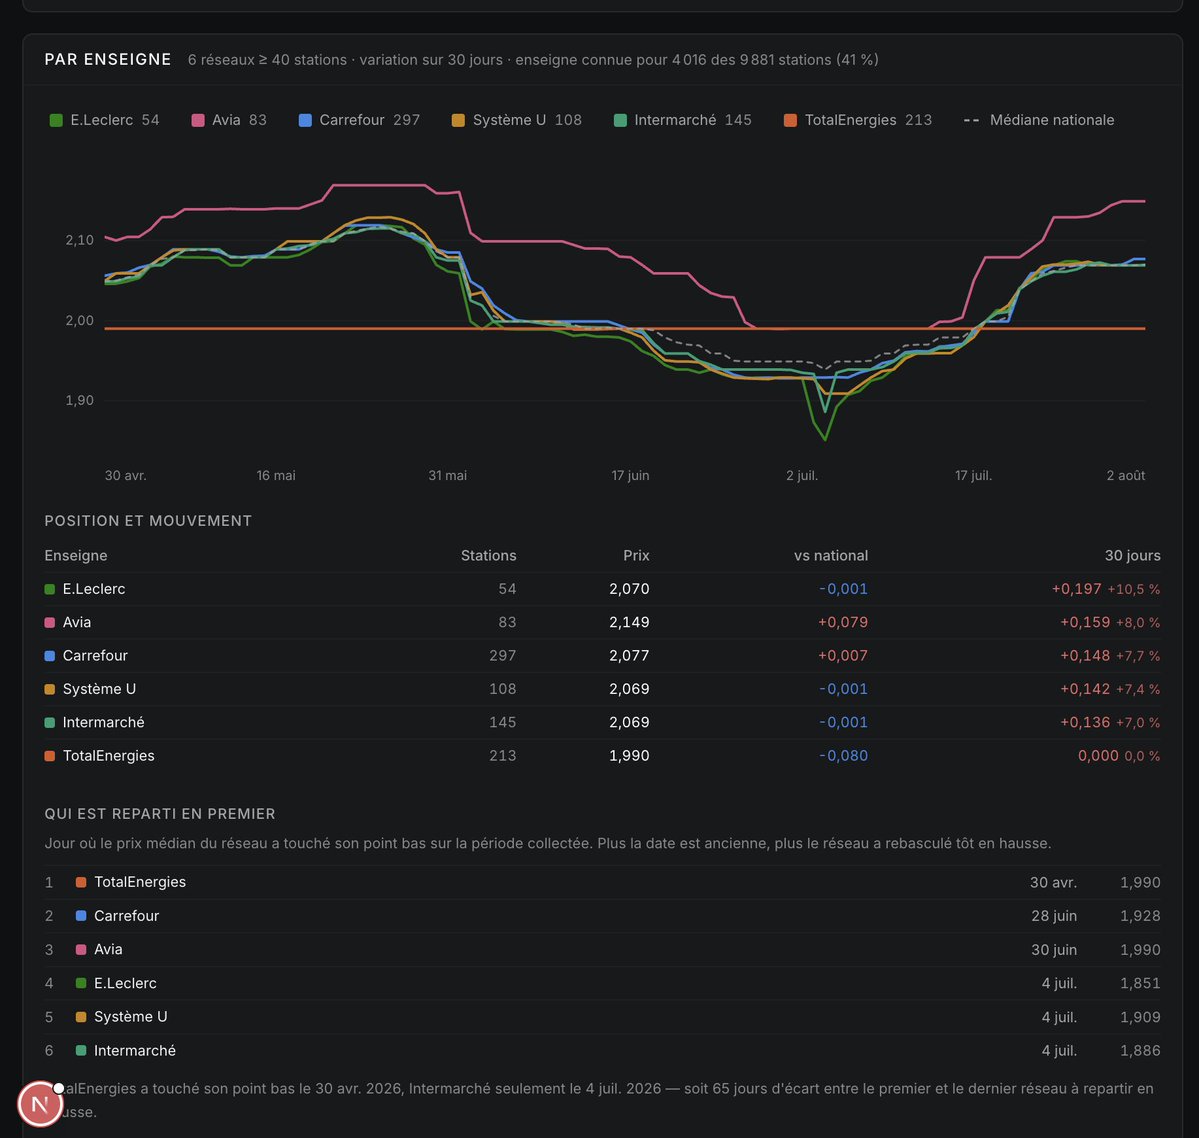The image size is (1199, 1138).
Task: Click TotalEnergies vs national value -0,080
Action: (843, 756)
